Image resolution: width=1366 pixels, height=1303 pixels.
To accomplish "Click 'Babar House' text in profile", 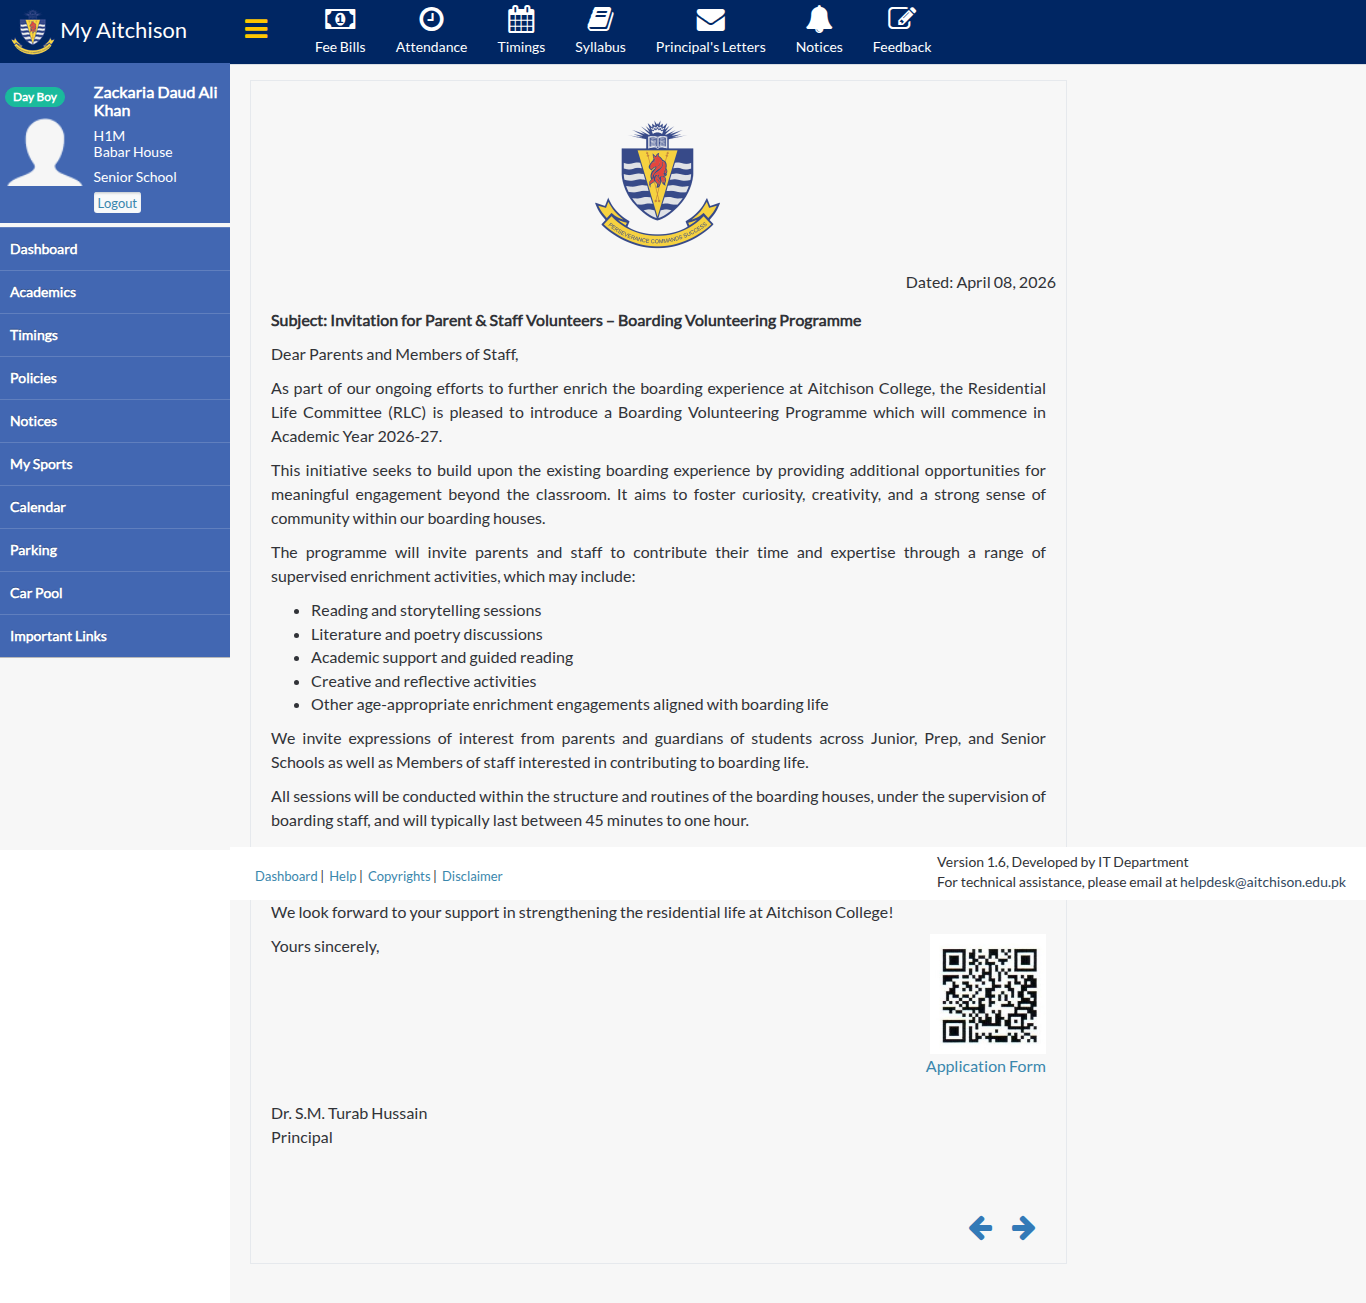I will point(133,152).
